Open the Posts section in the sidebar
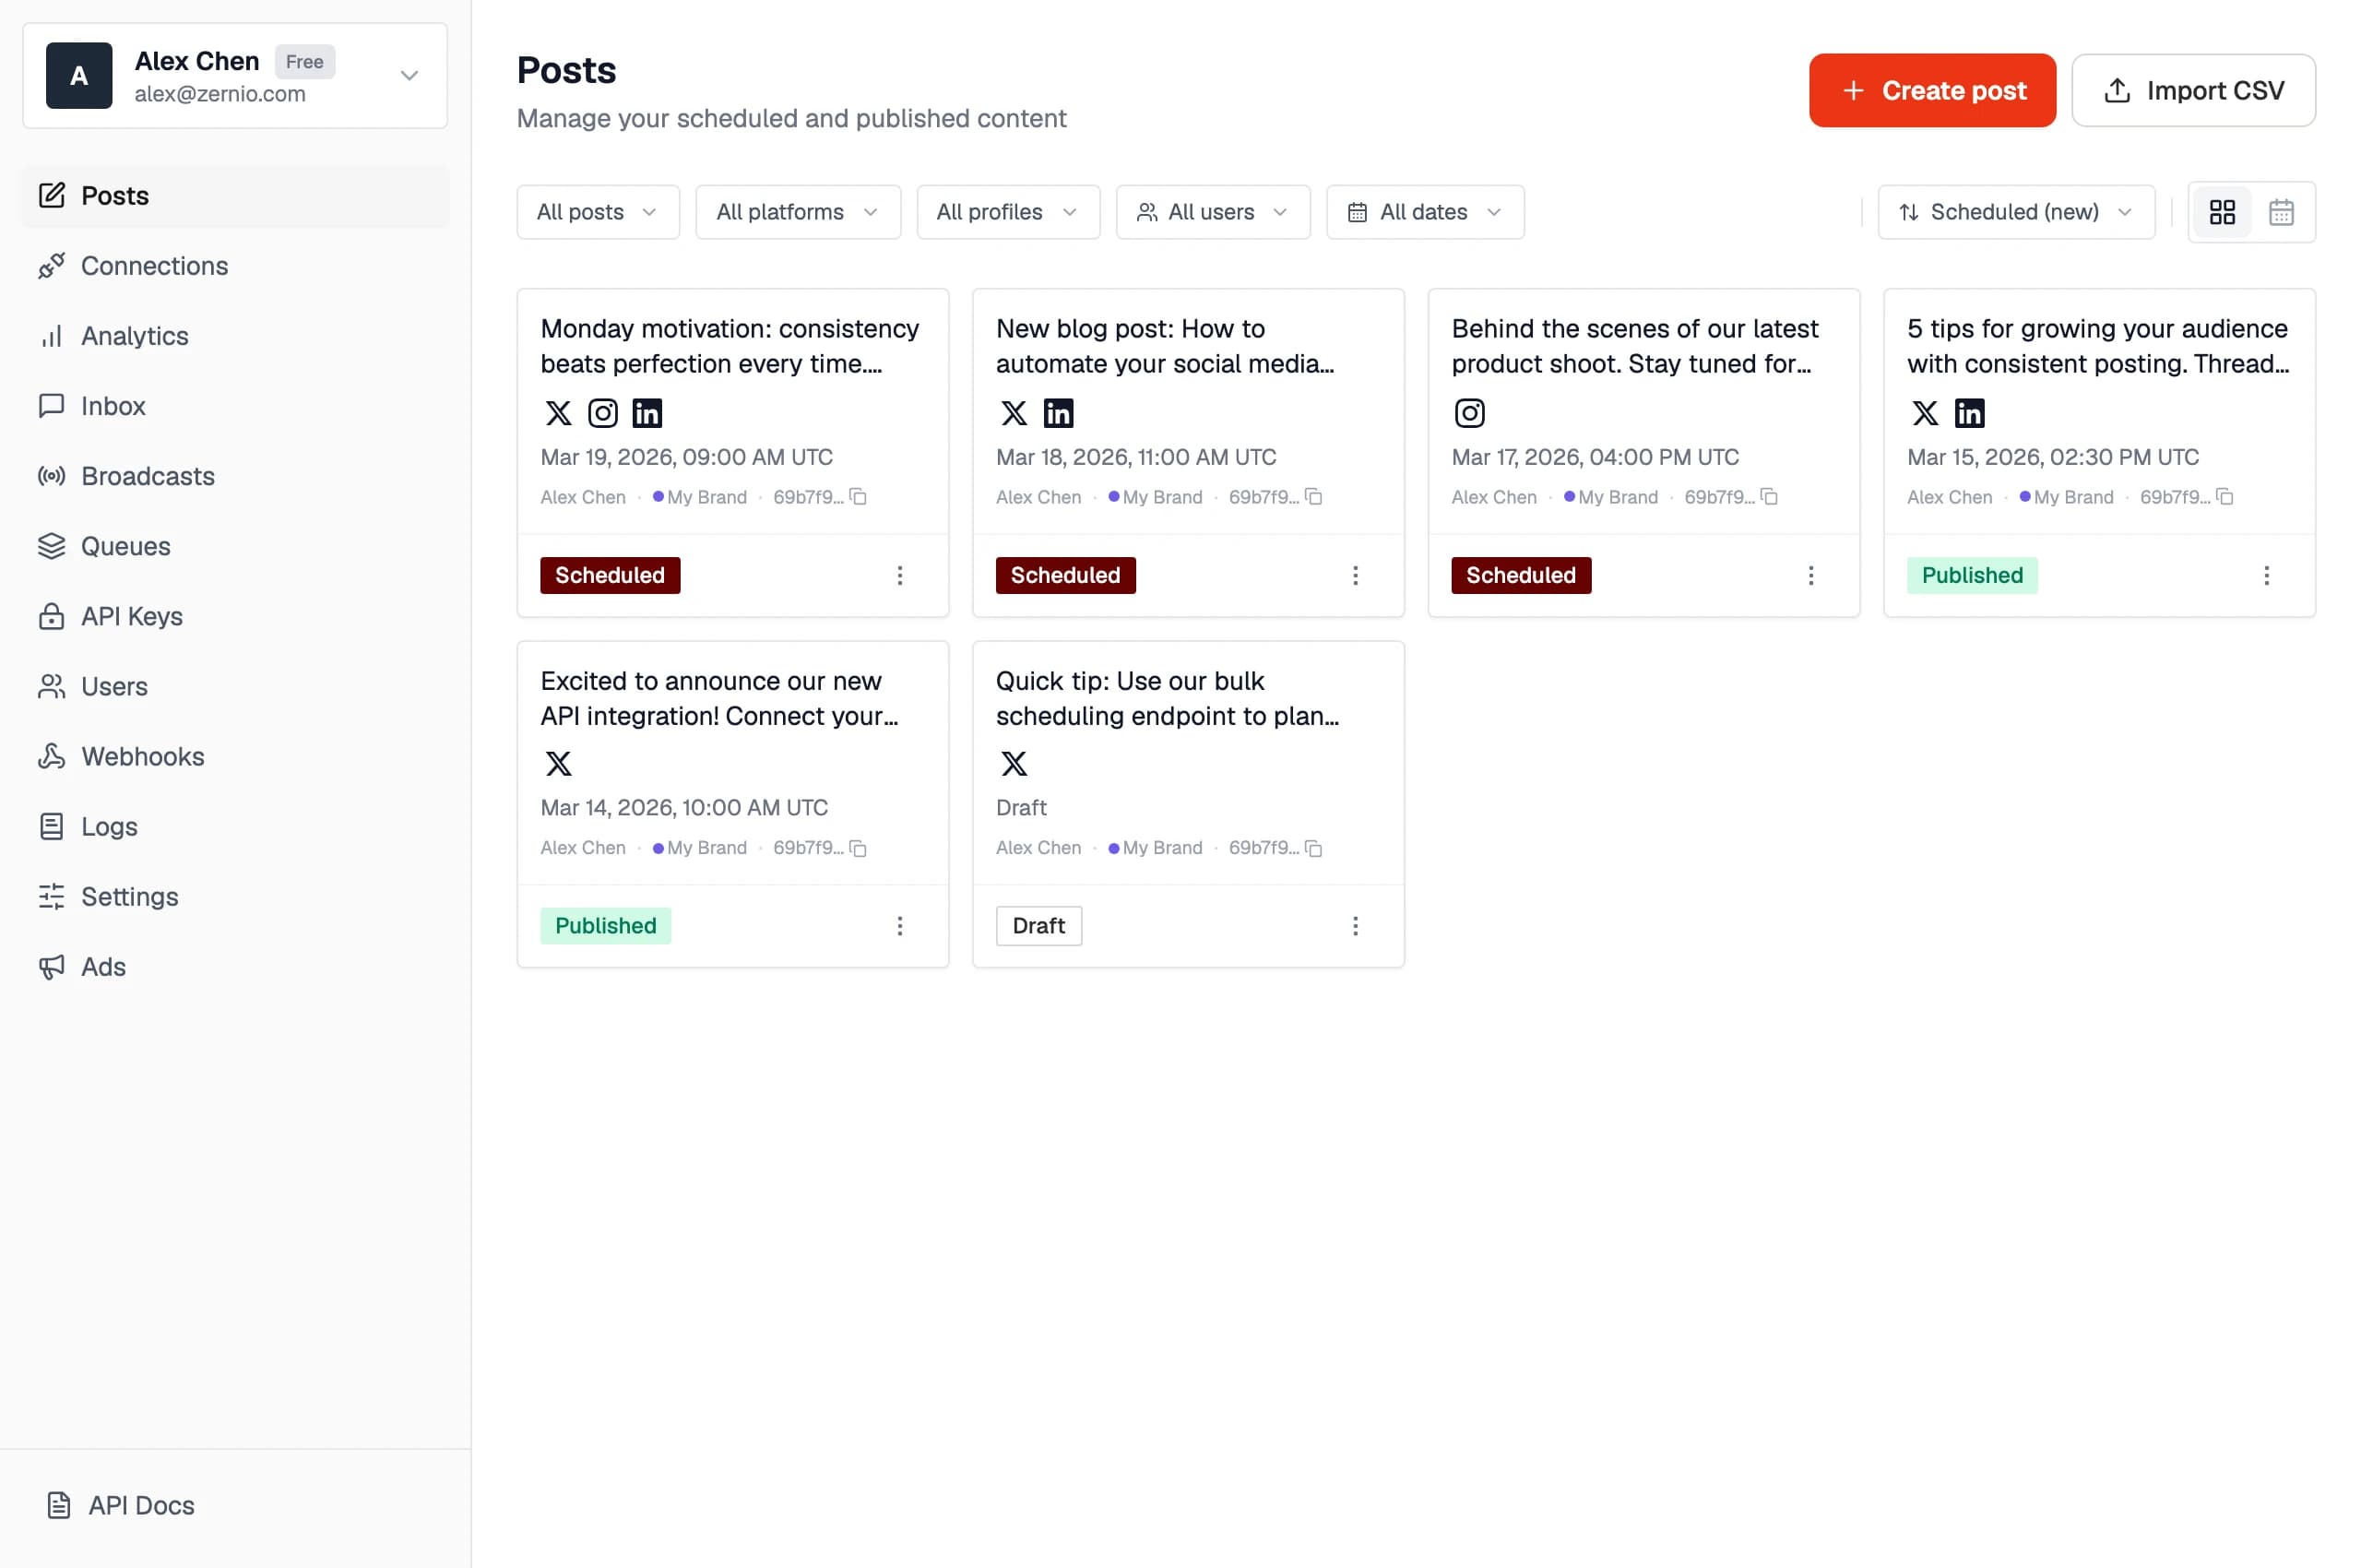 coord(113,196)
